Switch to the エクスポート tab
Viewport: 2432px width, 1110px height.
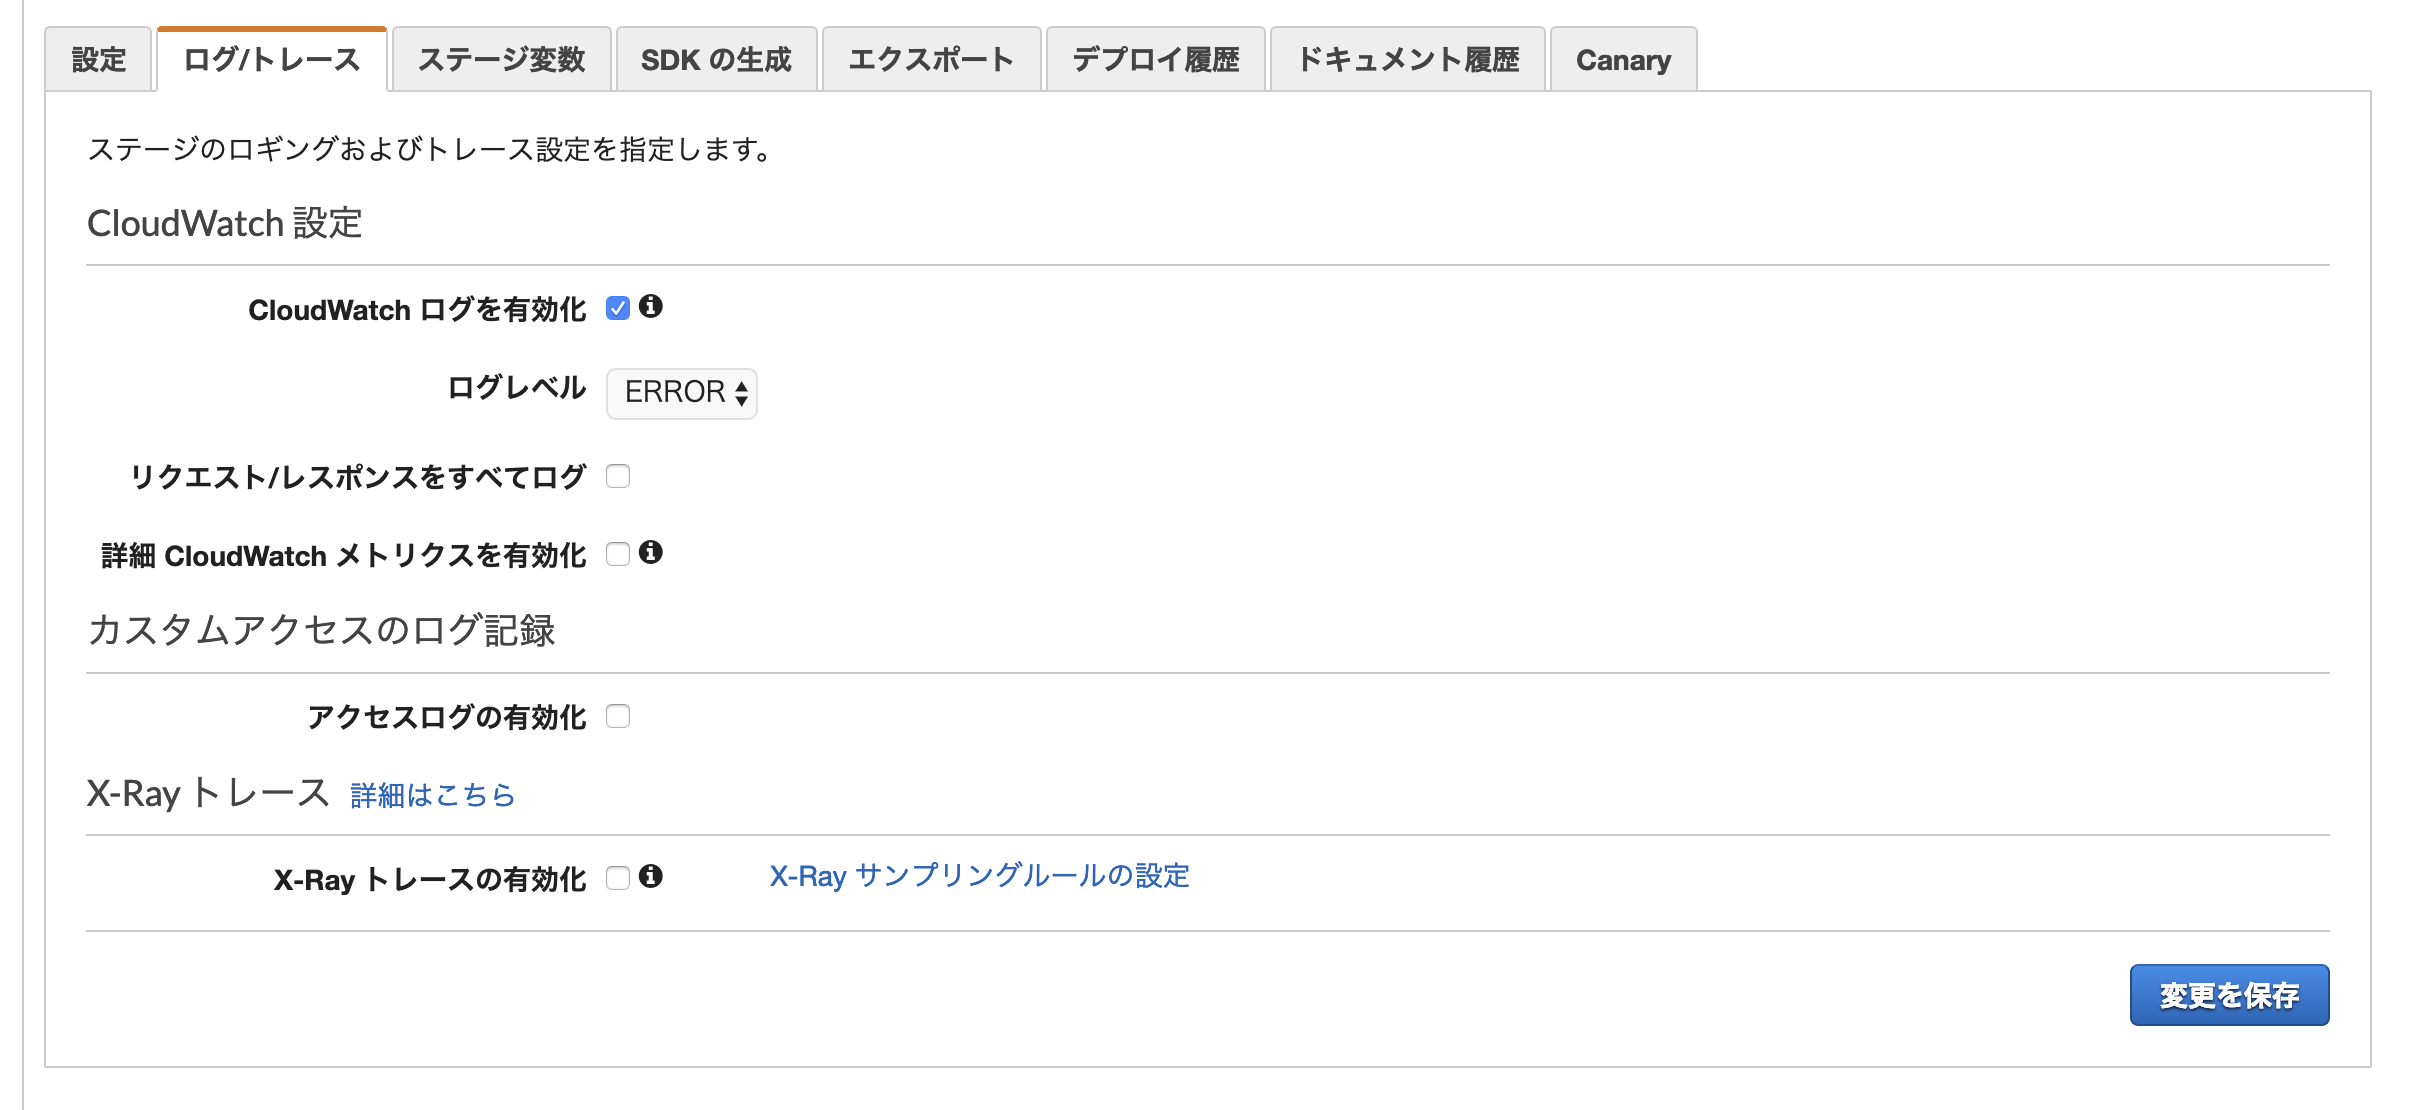[x=931, y=59]
